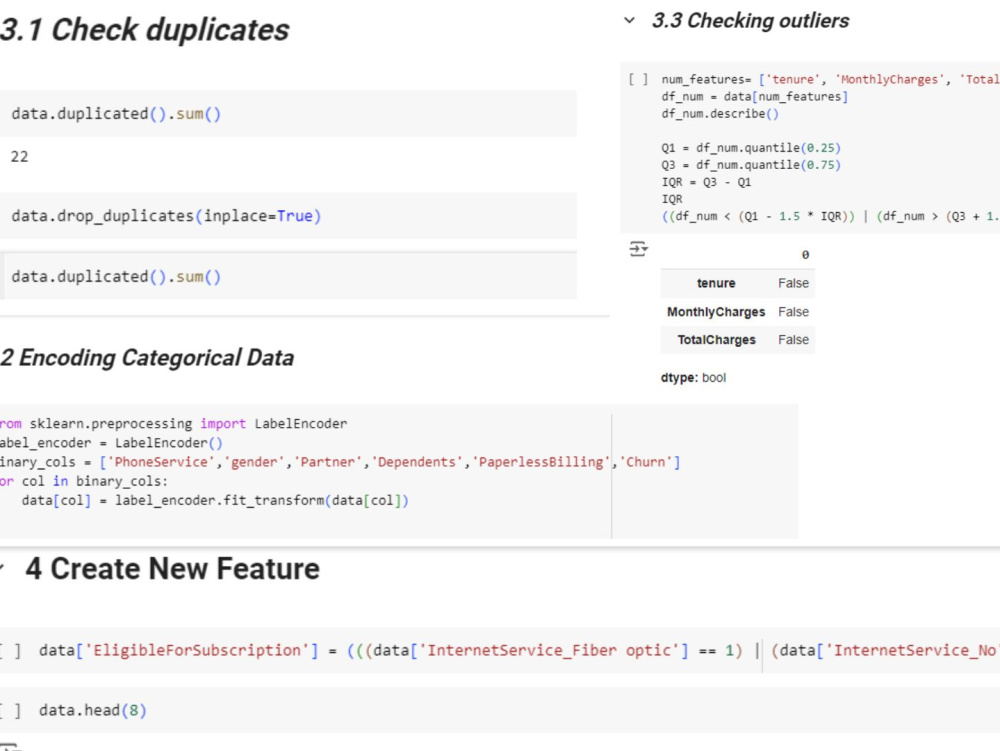This screenshot has height=751, width=1000.
Task: Click the MonthlyCharges row in output table
Action: 738,312
